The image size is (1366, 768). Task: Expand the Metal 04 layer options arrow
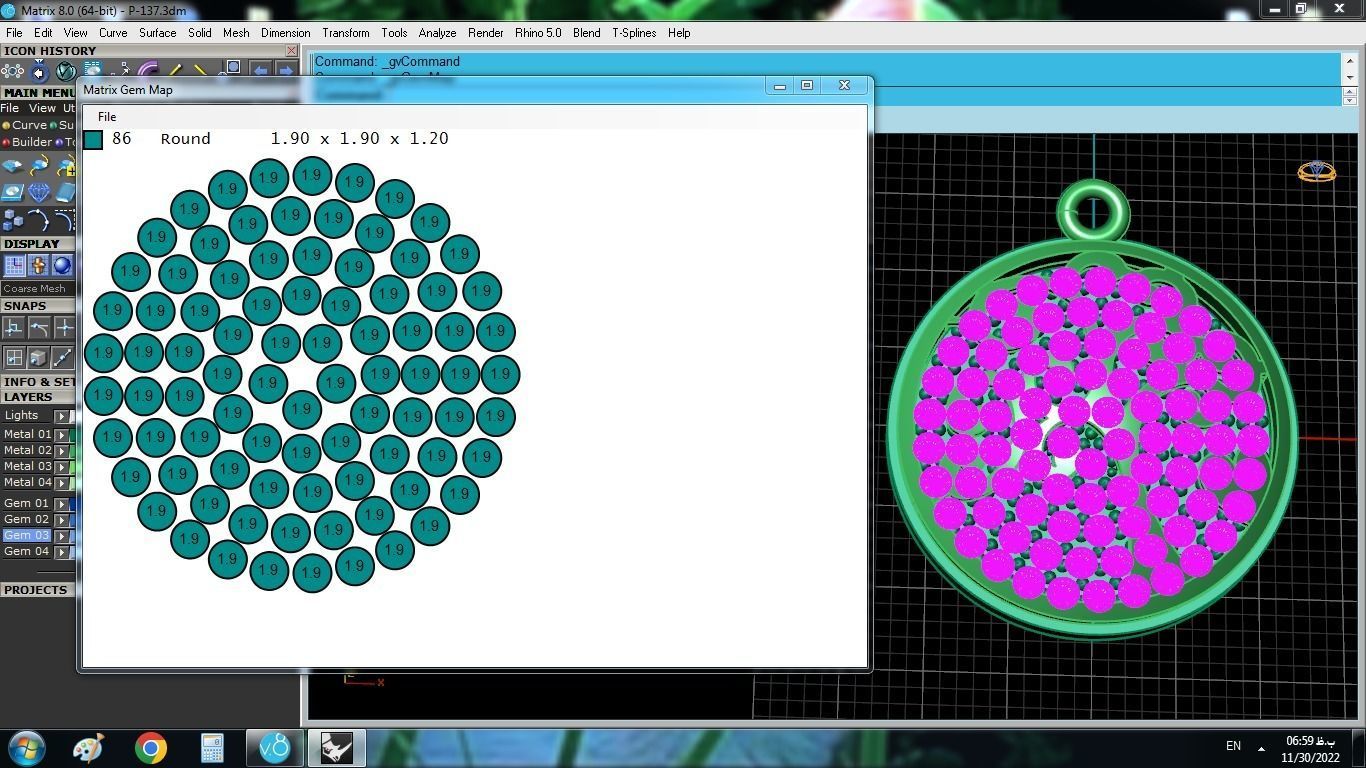[62, 483]
